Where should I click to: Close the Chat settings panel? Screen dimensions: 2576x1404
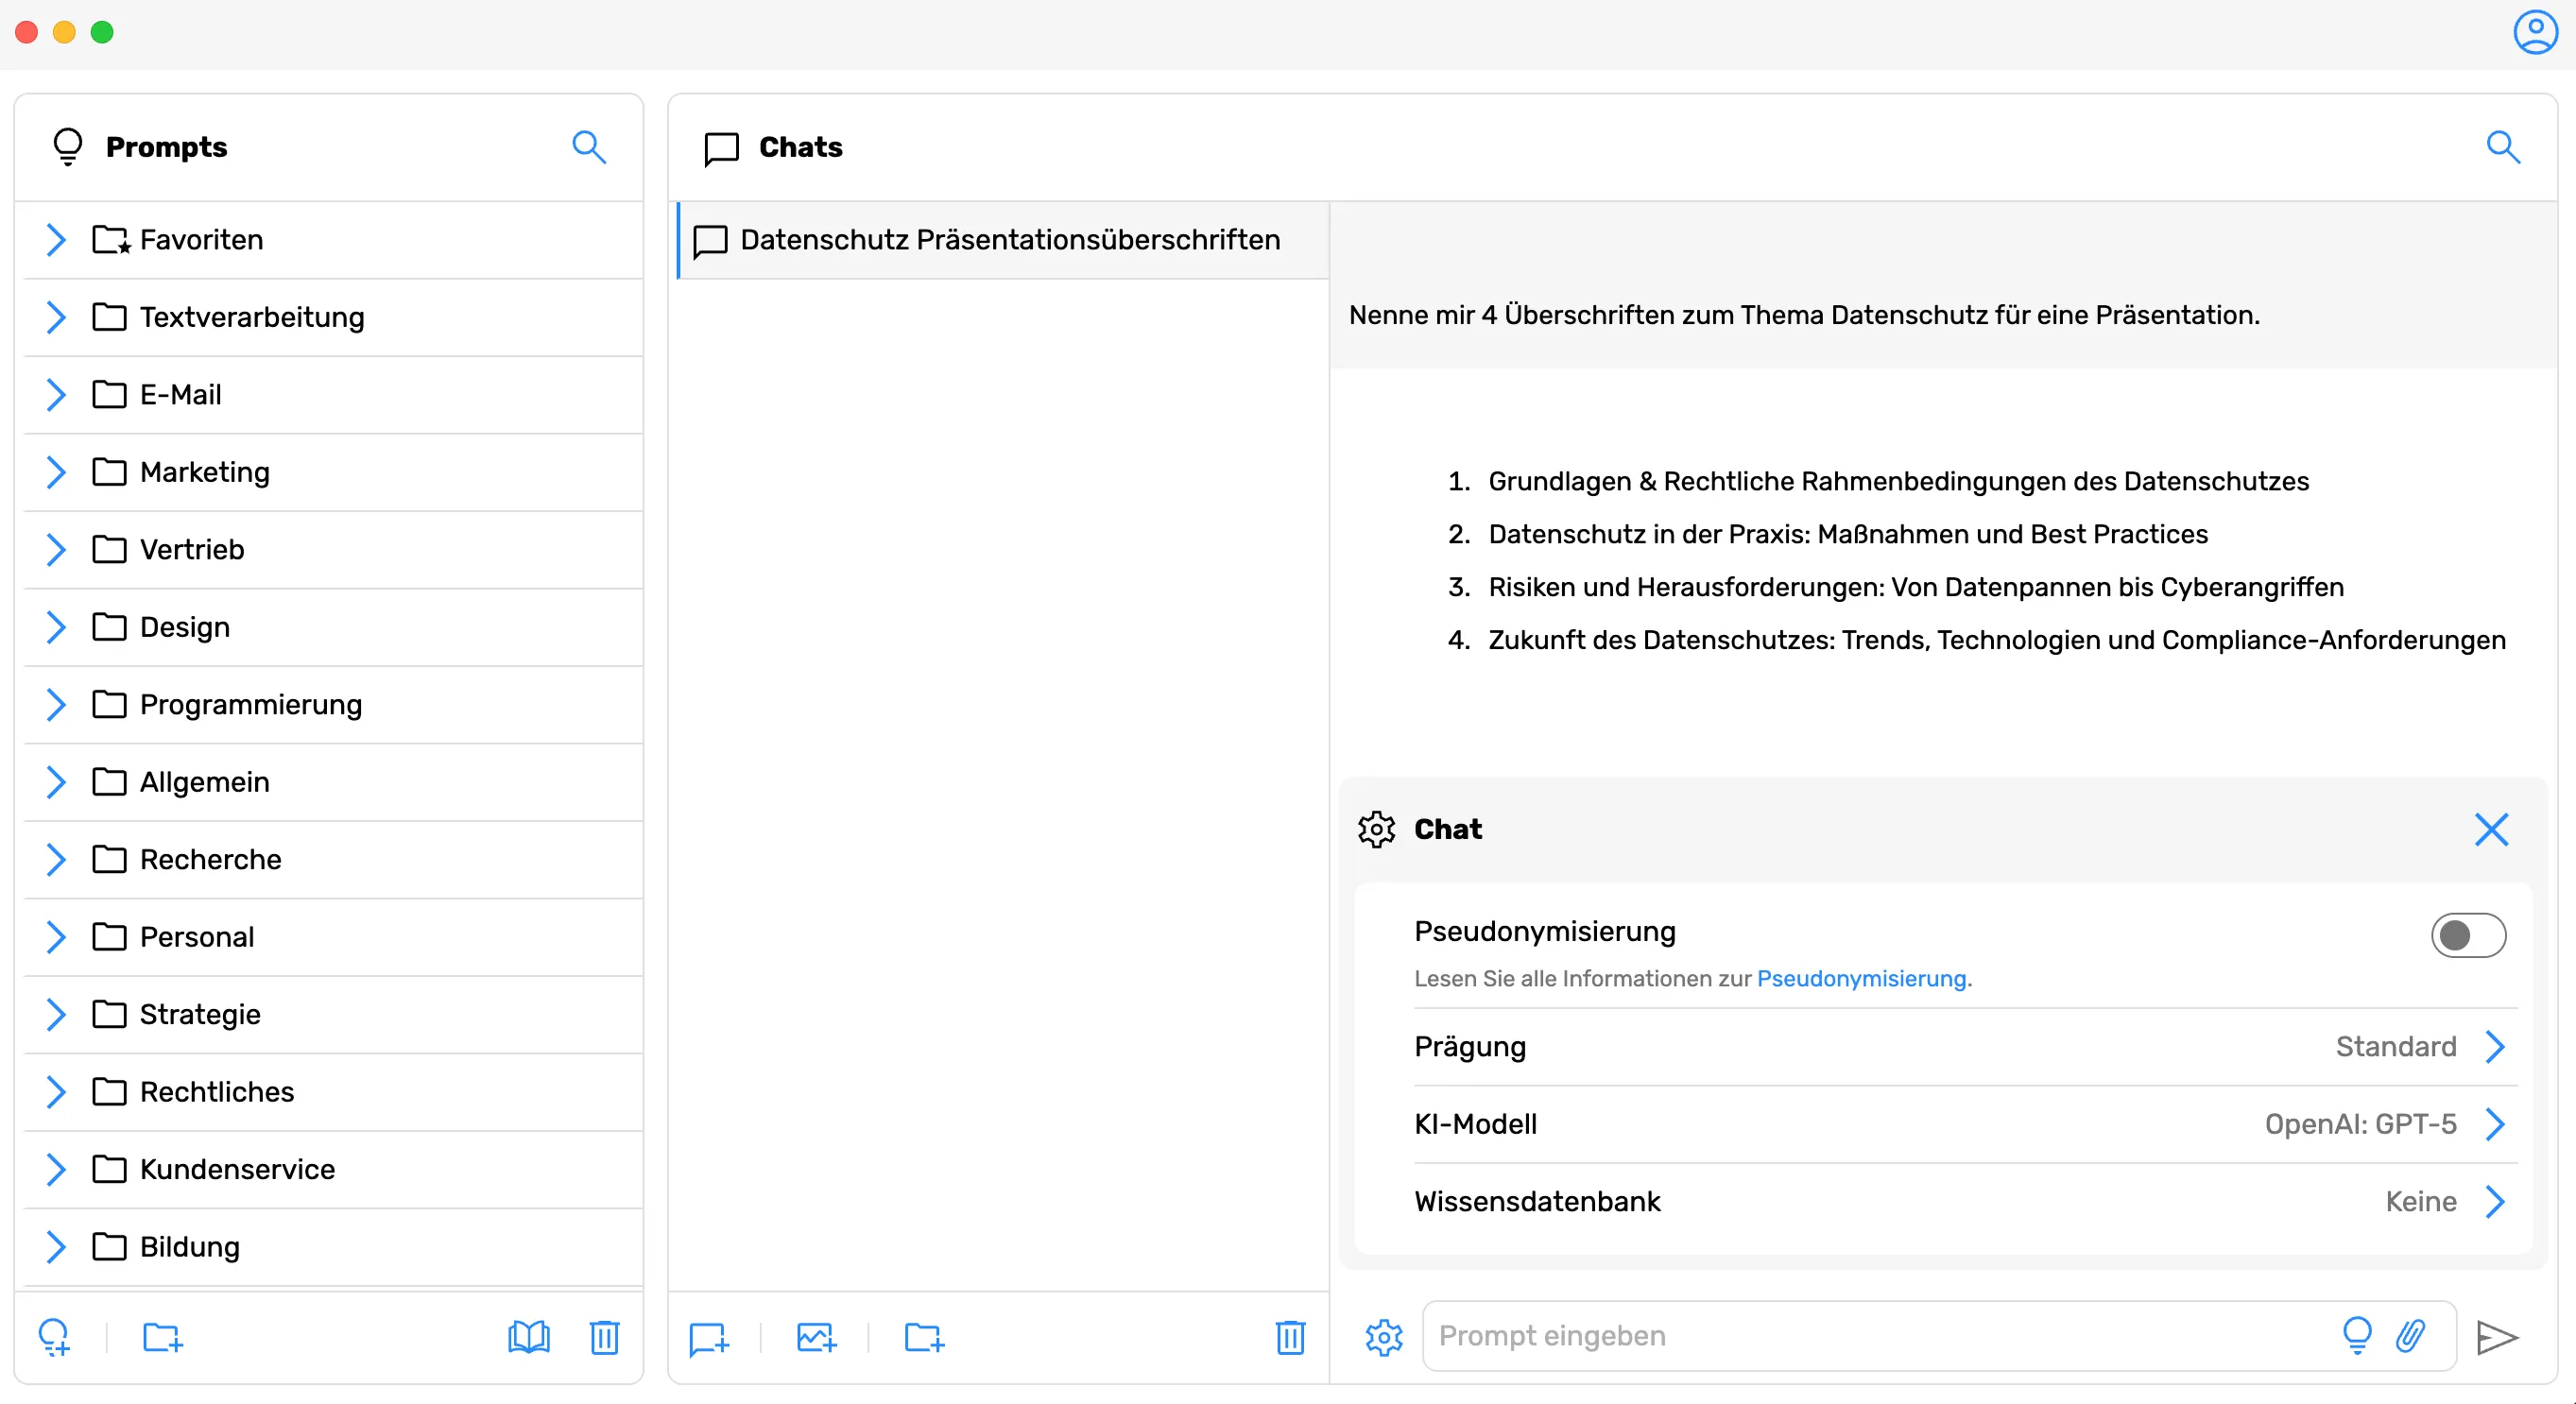pyautogui.click(x=2491, y=829)
